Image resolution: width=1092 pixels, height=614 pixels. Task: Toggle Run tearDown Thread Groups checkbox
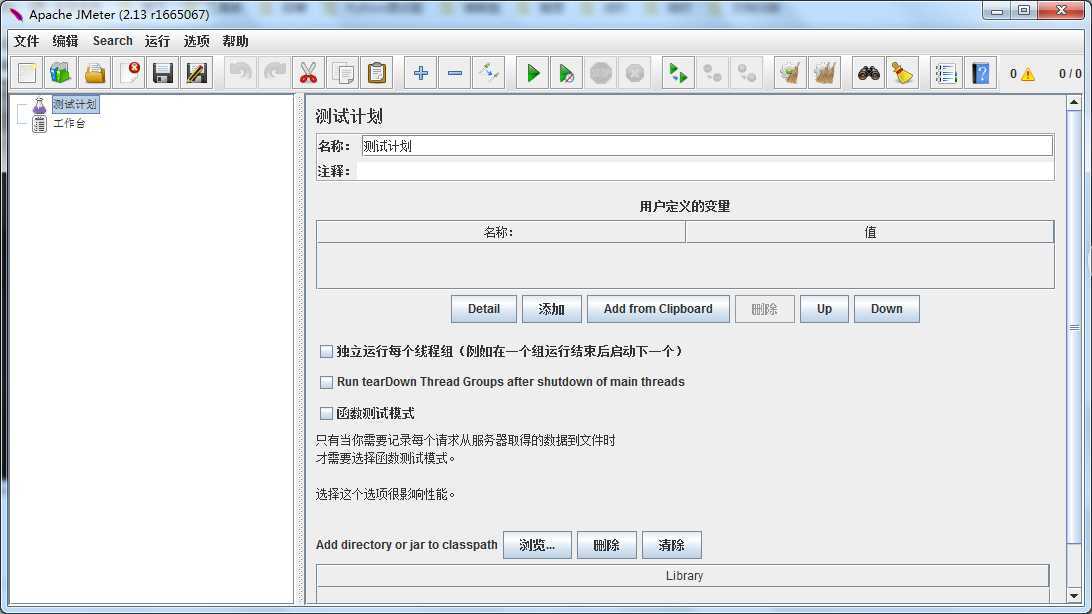pos(326,382)
